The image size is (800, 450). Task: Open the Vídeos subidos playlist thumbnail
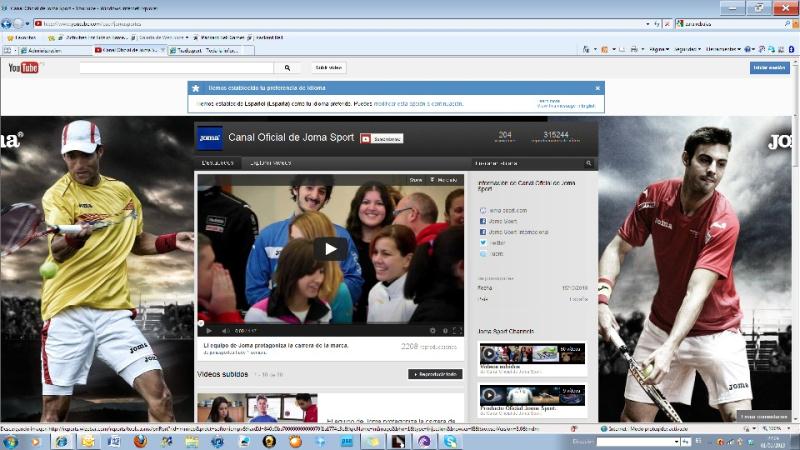(532, 353)
